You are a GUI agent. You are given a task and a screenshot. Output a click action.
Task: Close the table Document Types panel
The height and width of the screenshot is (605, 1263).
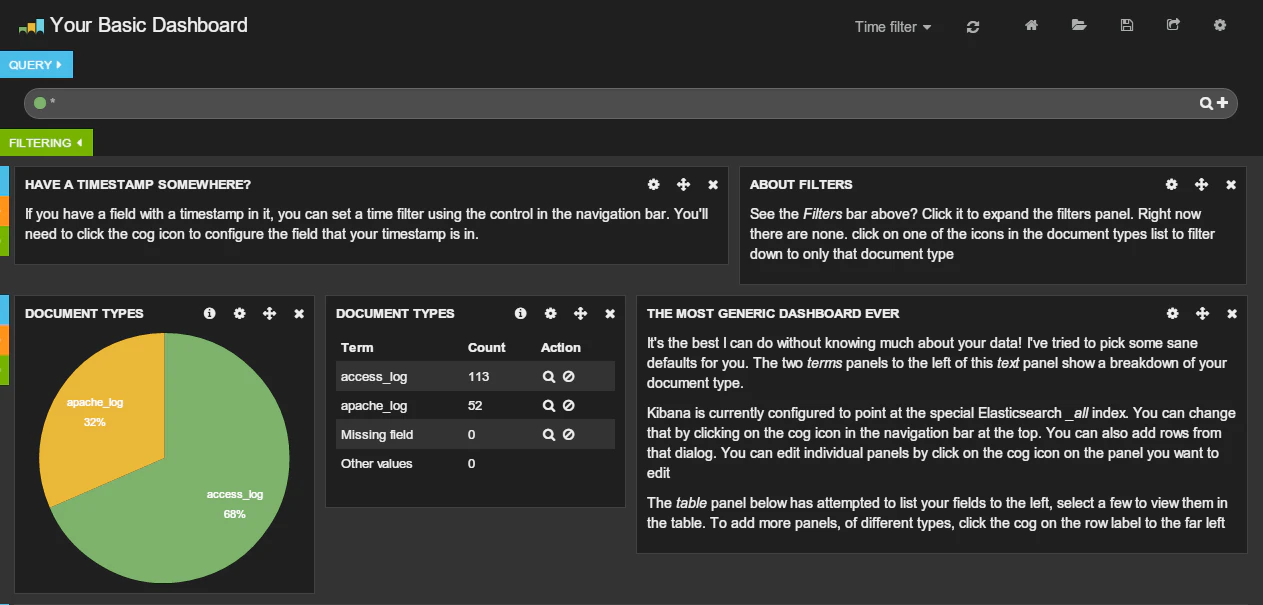click(x=610, y=313)
